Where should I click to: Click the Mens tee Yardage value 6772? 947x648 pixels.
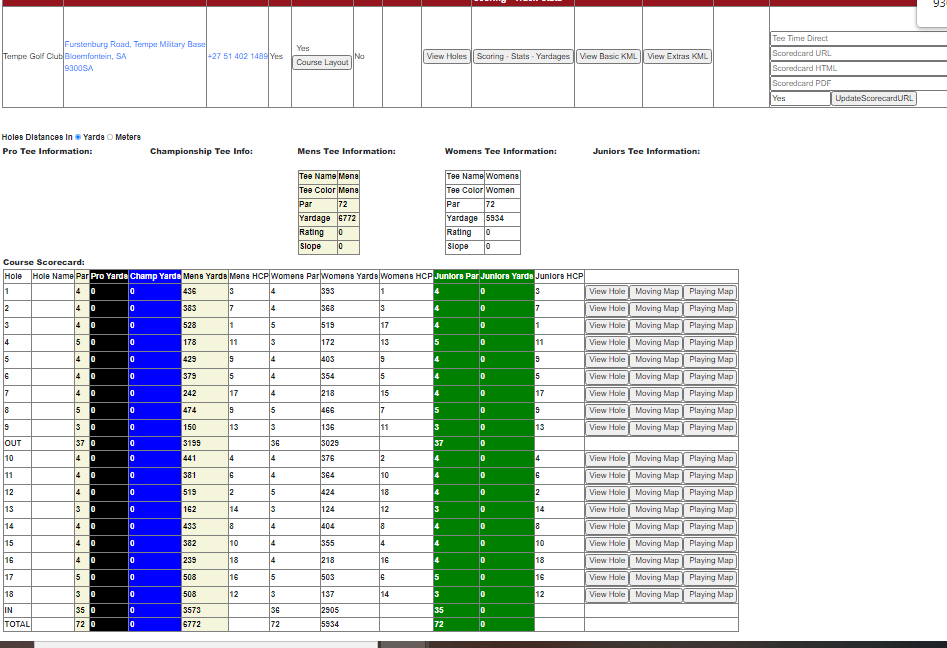348,219
